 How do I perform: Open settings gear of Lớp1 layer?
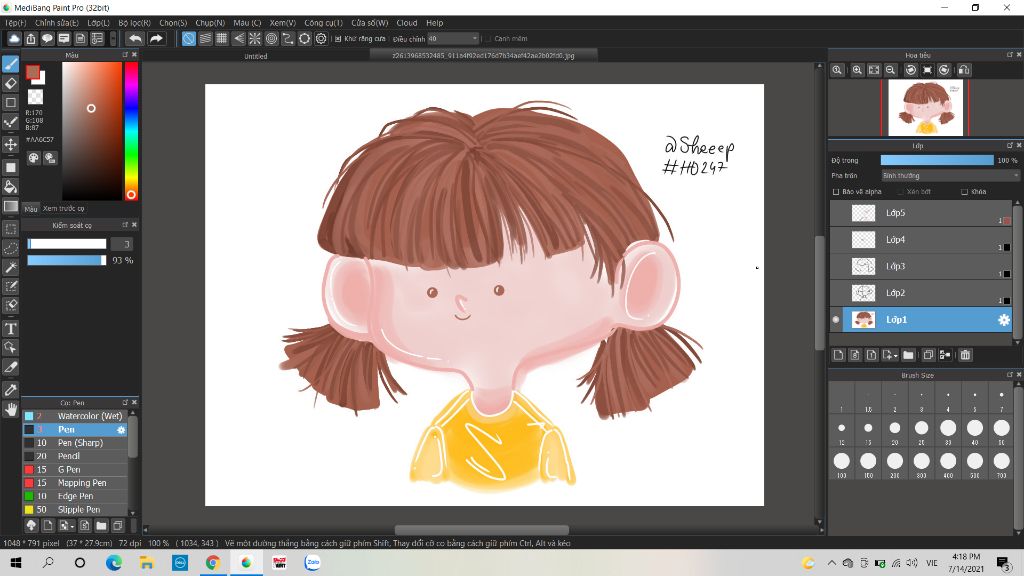click(1004, 319)
